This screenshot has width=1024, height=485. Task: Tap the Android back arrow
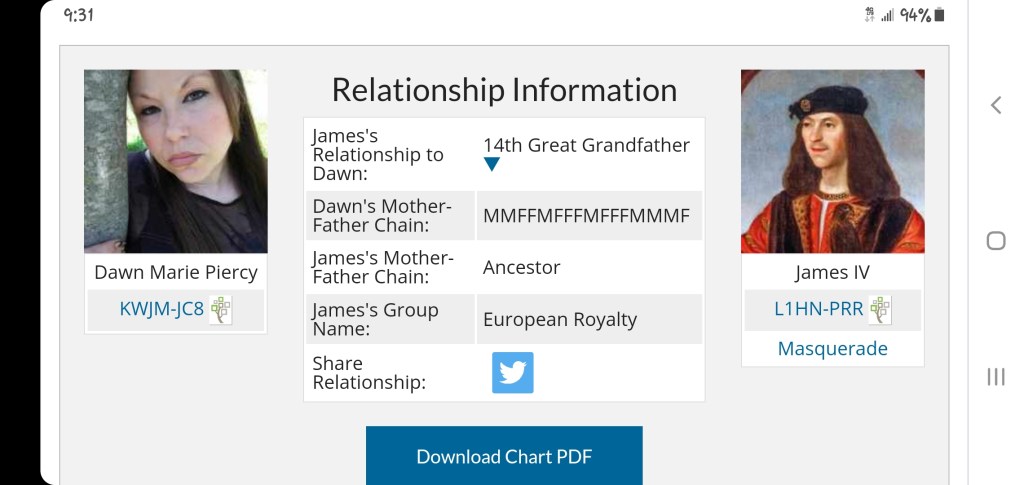995,105
